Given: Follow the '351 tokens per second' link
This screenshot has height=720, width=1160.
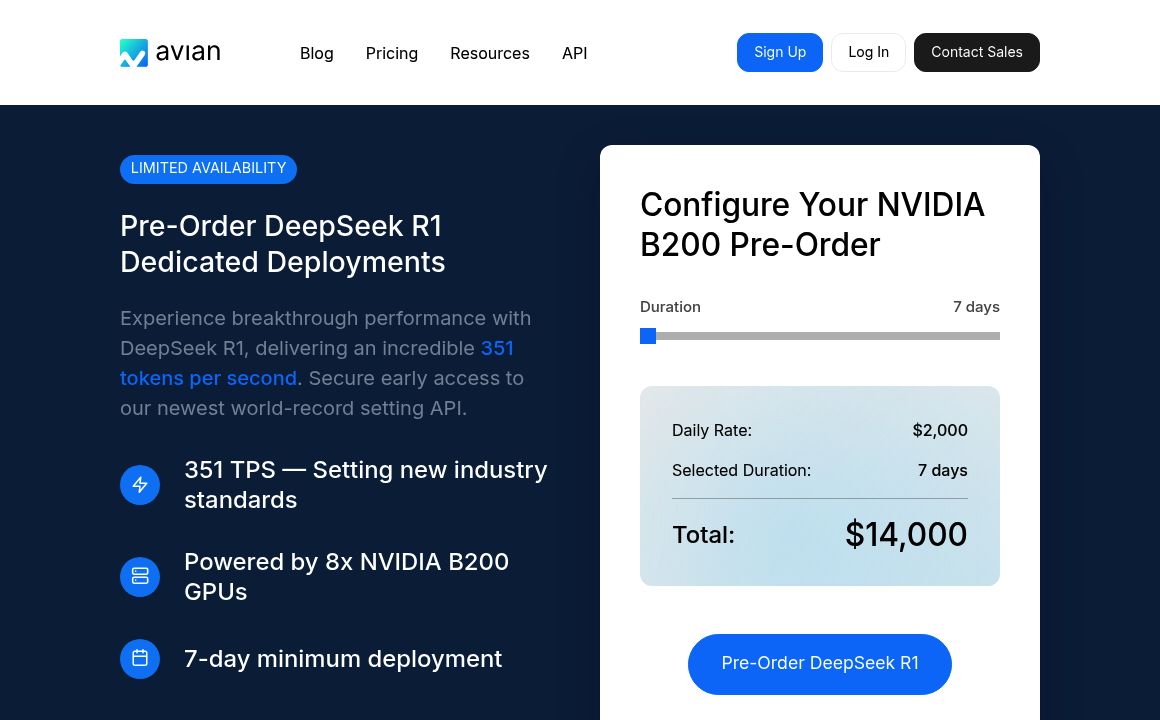Looking at the screenshot, I should 208,378.
